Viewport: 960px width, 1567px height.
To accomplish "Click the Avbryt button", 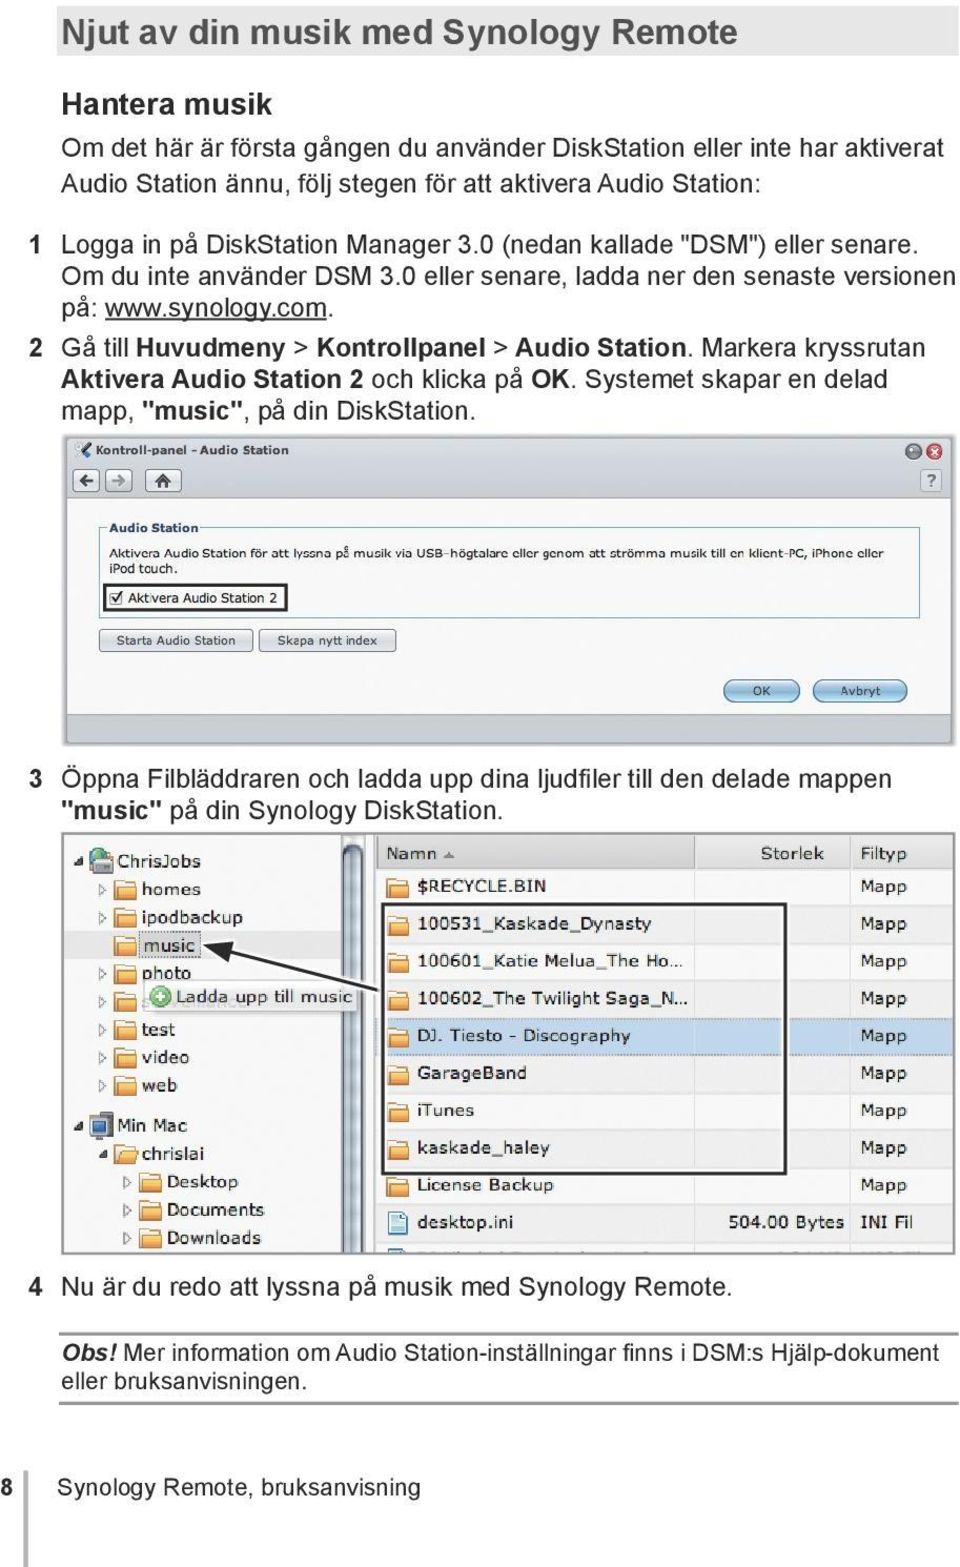I will click(860, 691).
